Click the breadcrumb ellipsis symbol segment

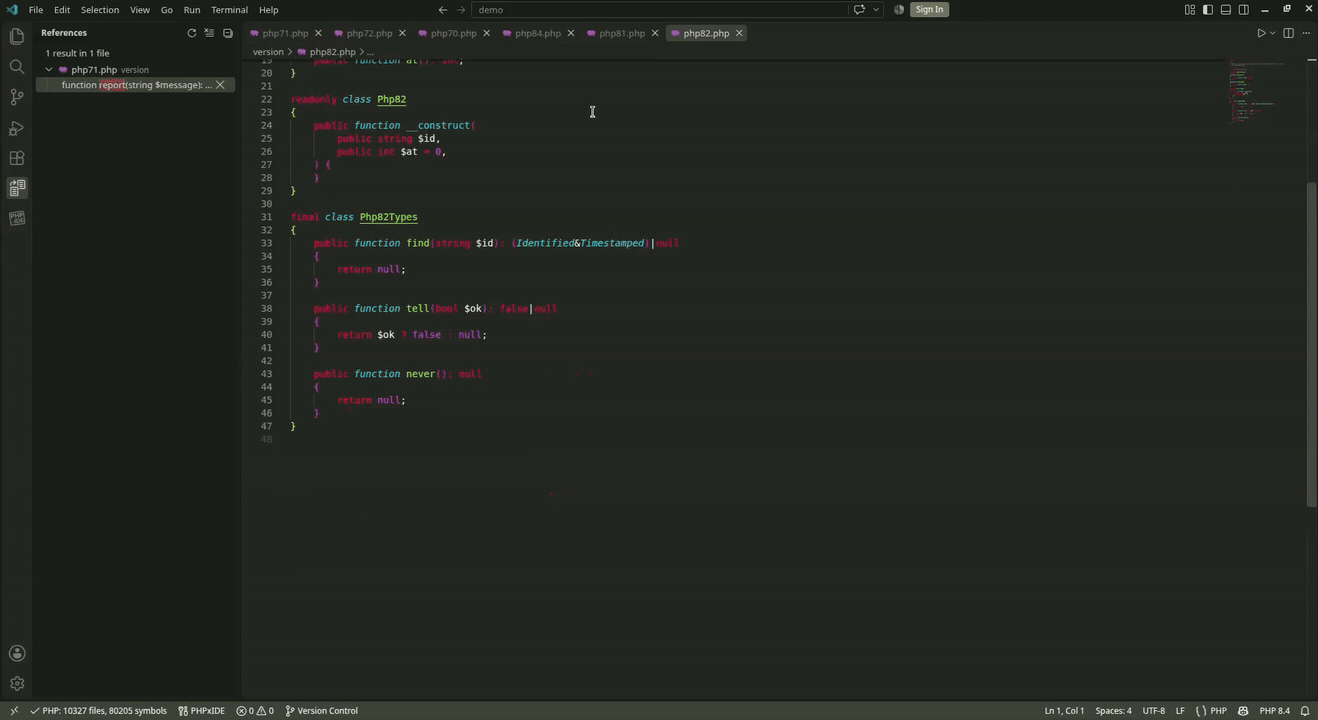(x=370, y=52)
